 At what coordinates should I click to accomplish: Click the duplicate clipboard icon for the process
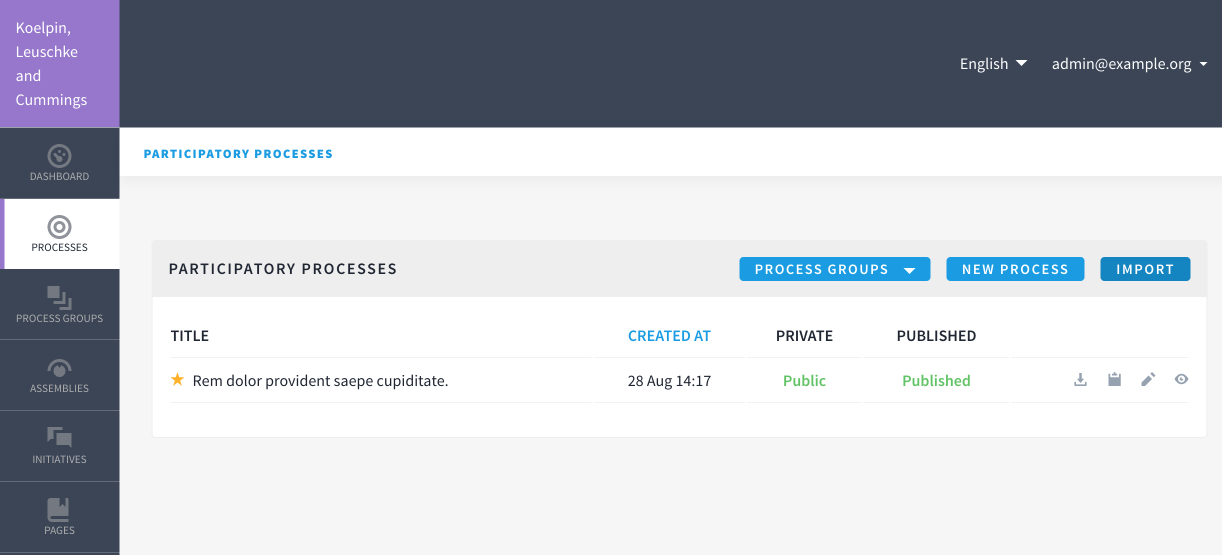[x=1114, y=380]
